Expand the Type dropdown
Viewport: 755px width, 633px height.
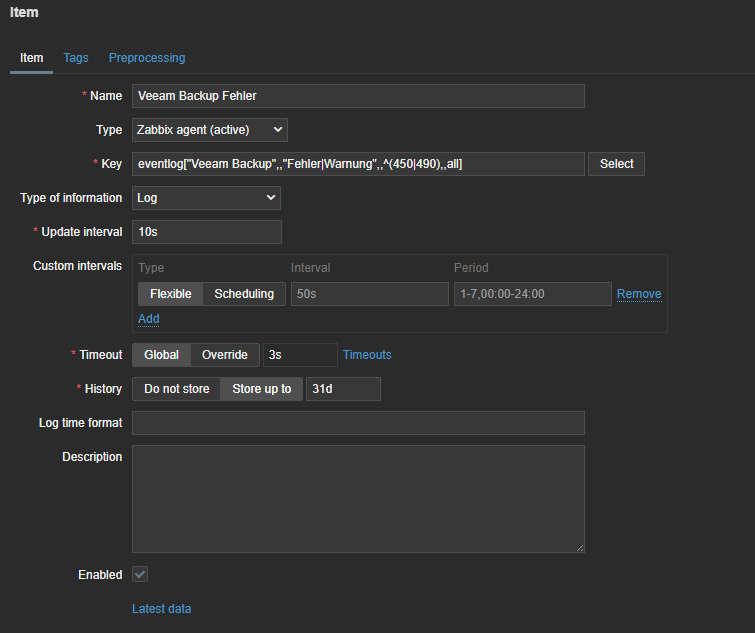pos(209,130)
